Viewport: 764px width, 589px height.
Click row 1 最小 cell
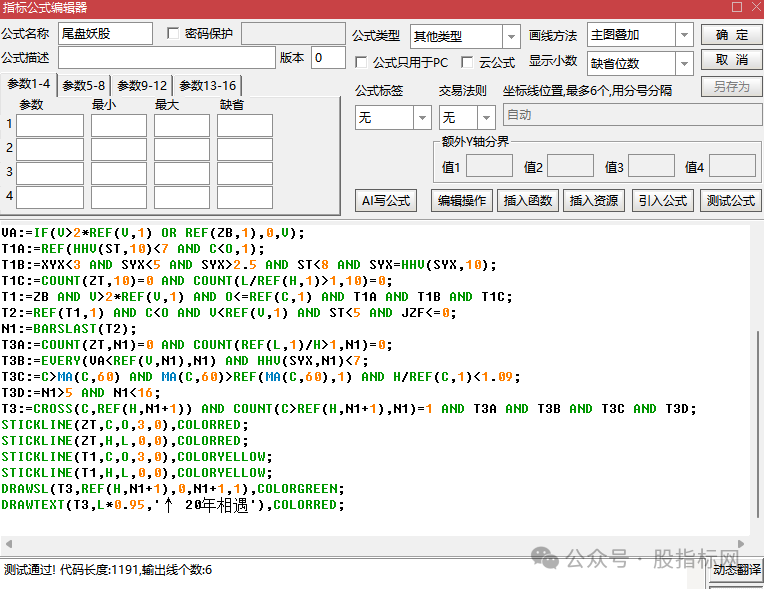(x=119, y=125)
